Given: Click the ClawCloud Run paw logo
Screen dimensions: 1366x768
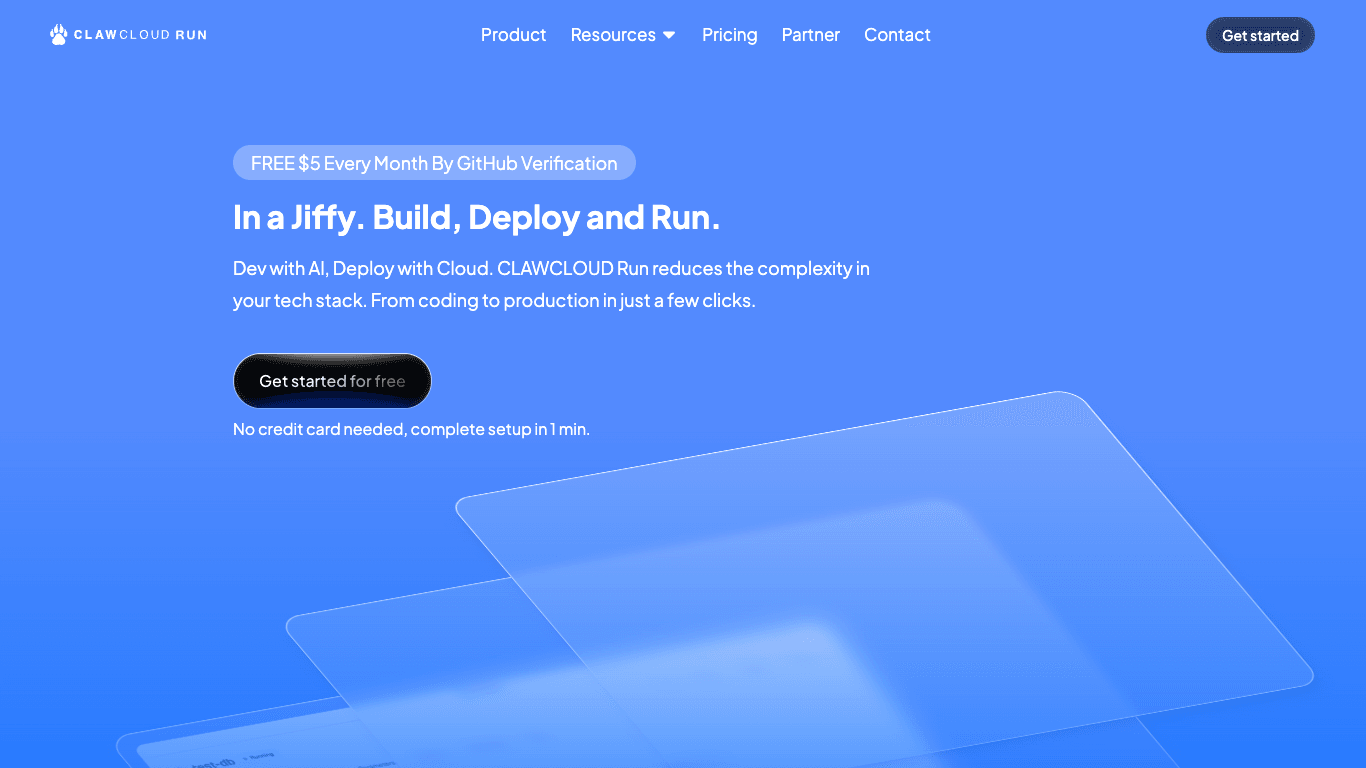Looking at the screenshot, I should click(58, 35).
